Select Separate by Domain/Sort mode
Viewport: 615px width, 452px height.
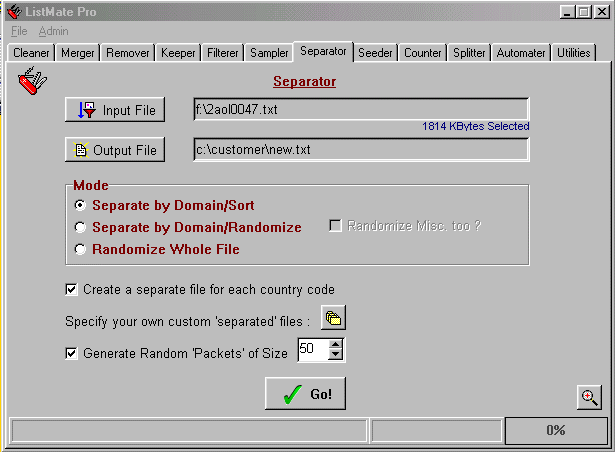coord(81,205)
